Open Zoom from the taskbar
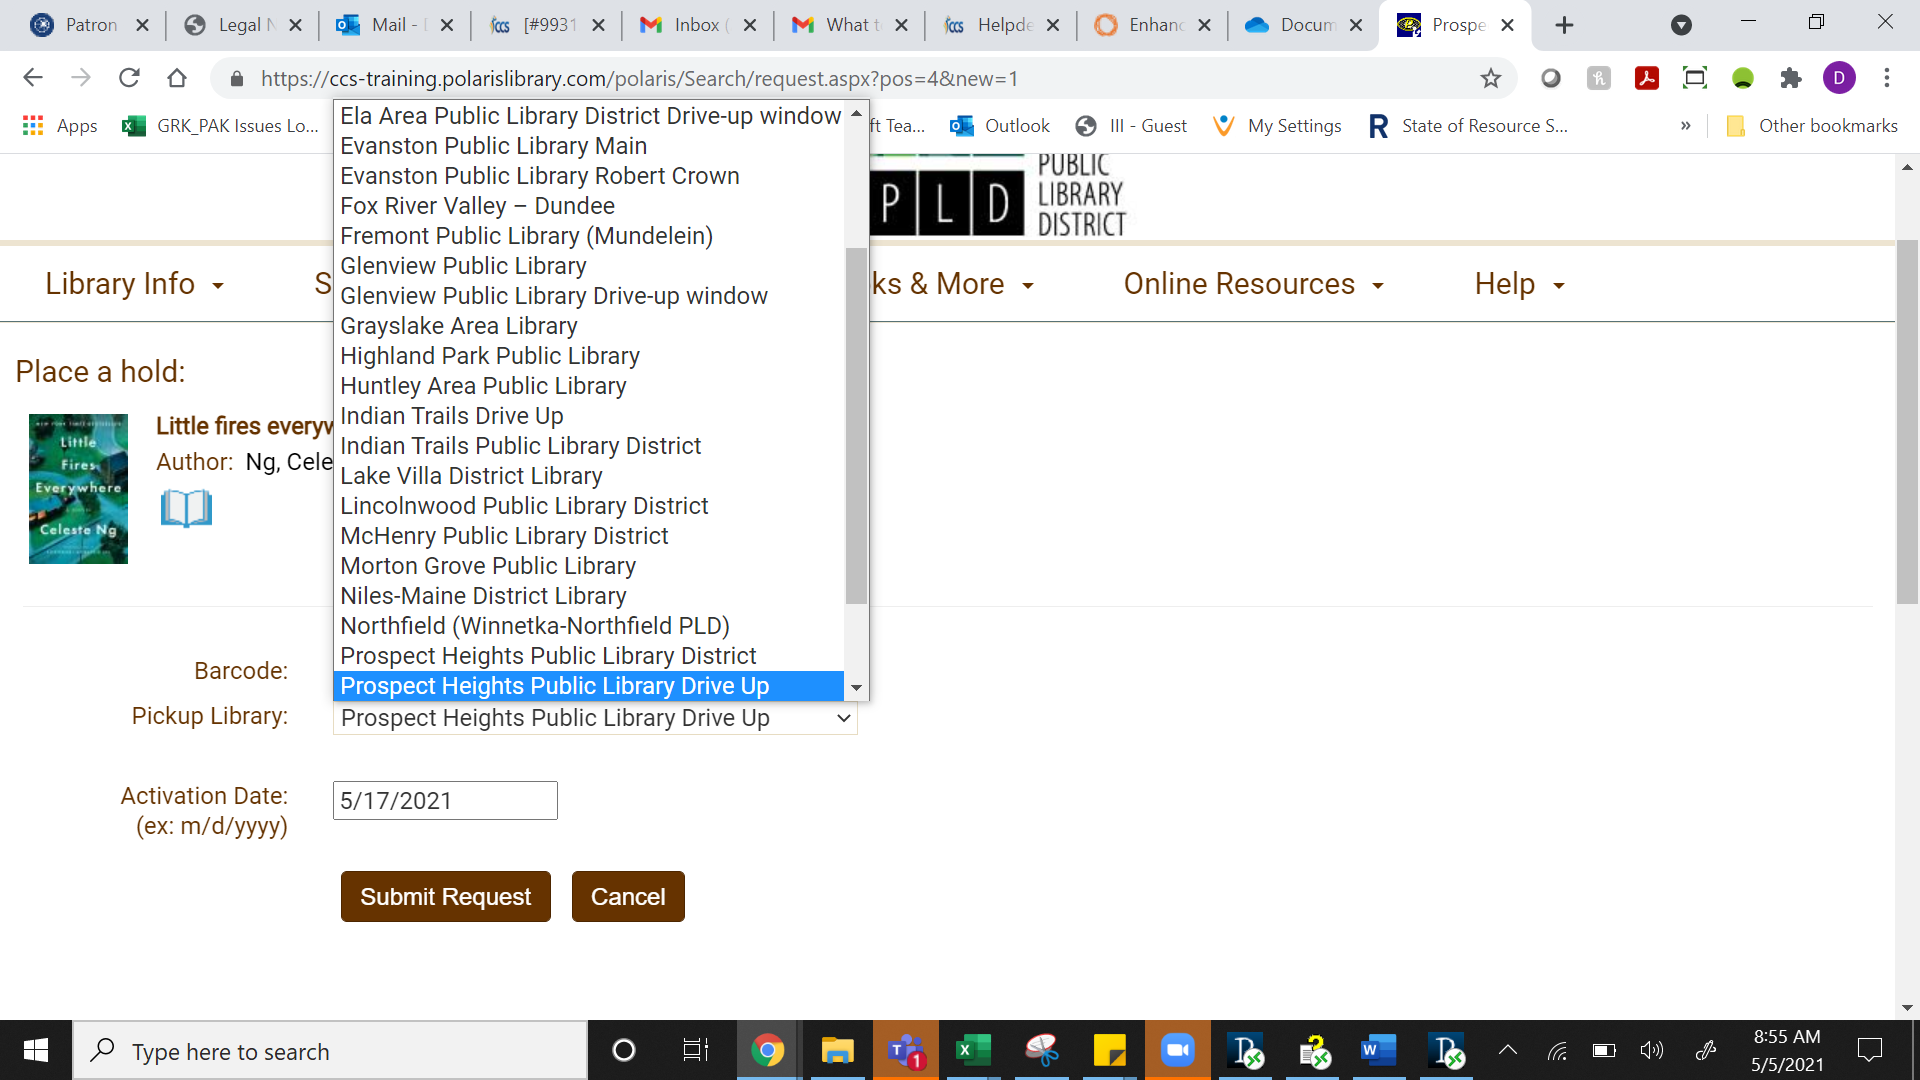 click(1177, 1050)
